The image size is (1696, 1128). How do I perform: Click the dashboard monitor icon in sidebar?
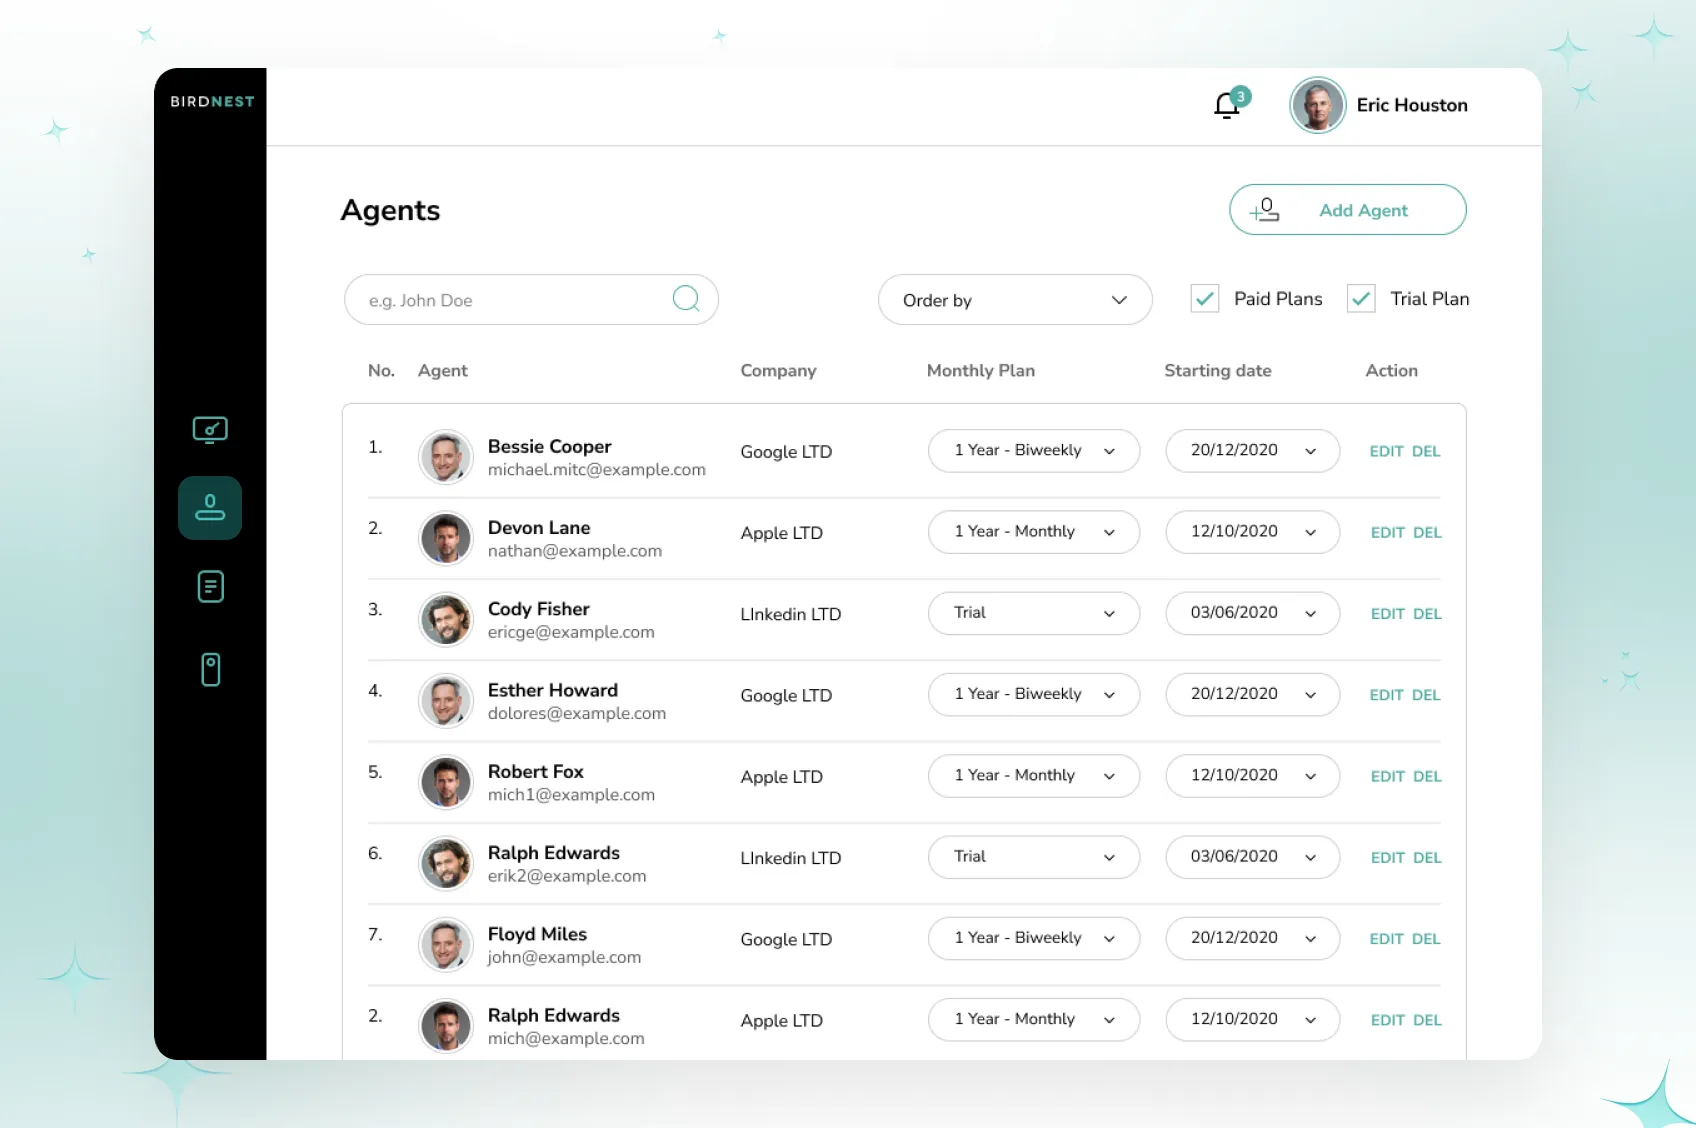click(210, 430)
